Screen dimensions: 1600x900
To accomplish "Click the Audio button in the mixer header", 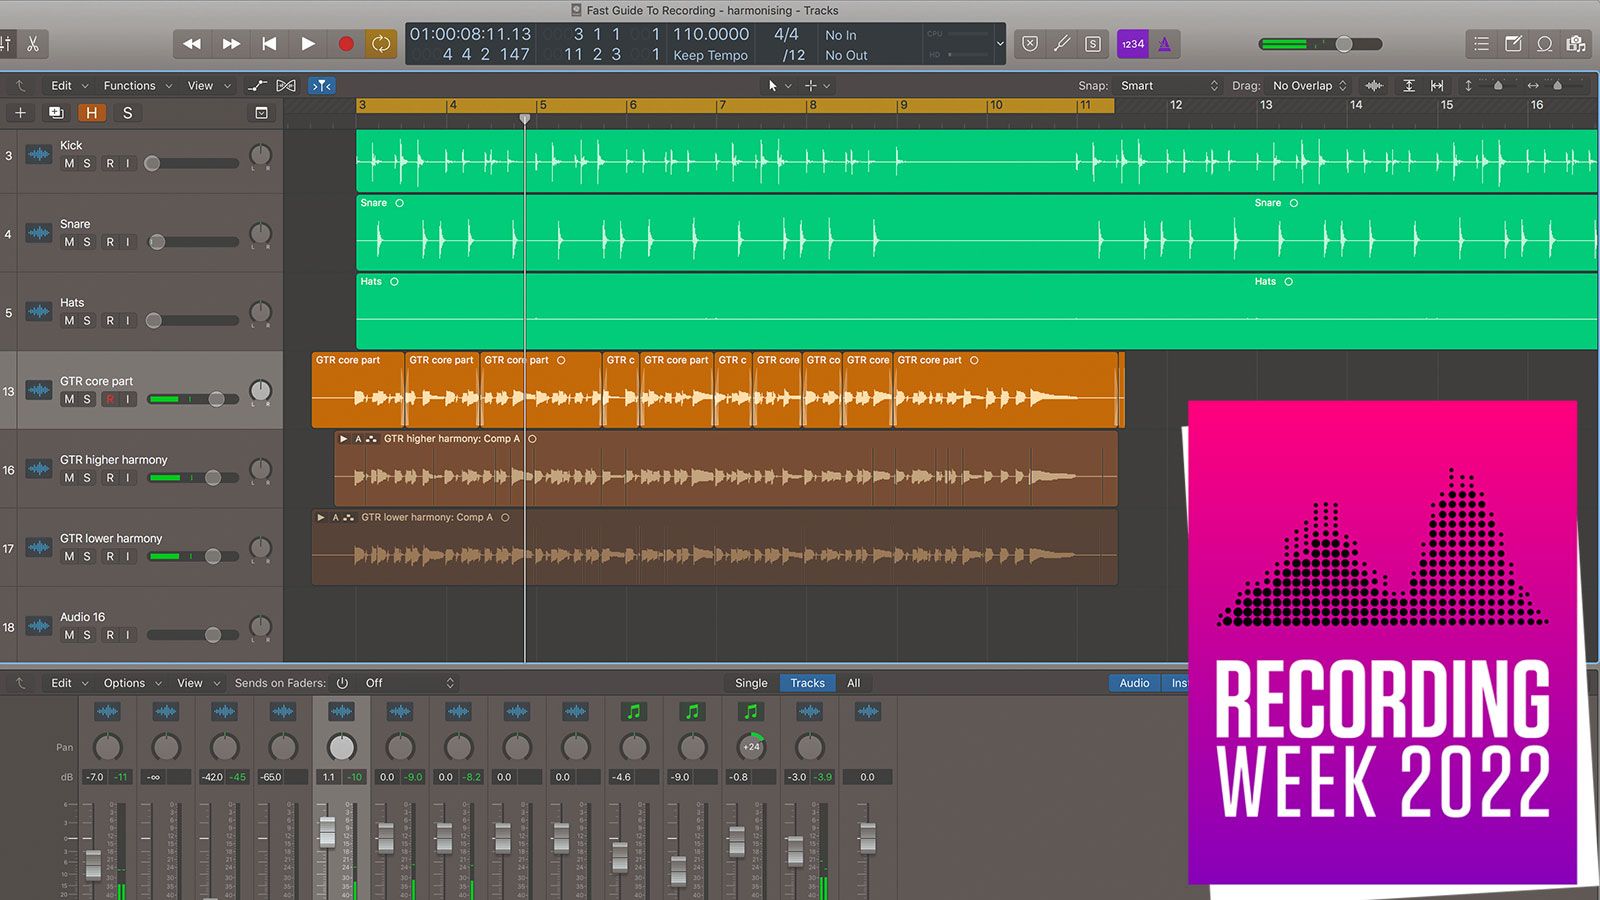I will (x=1134, y=682).
